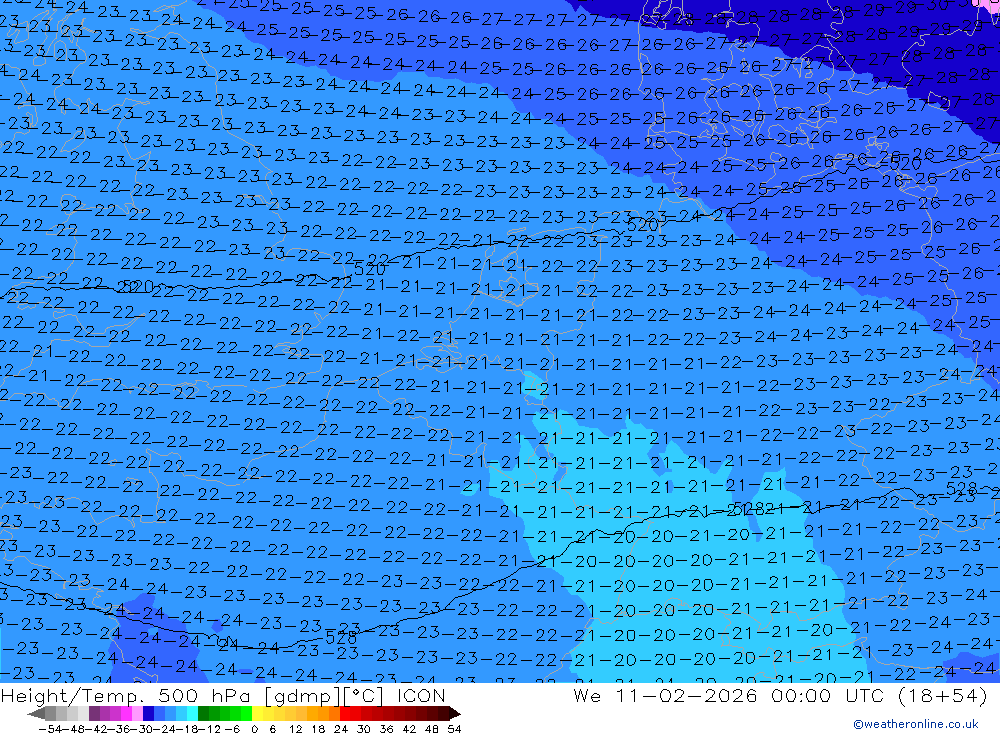The height and width of the screenshot is (733, 1000).
Task: Click the 'ICON' model name in the title
Action: point(421,695)
